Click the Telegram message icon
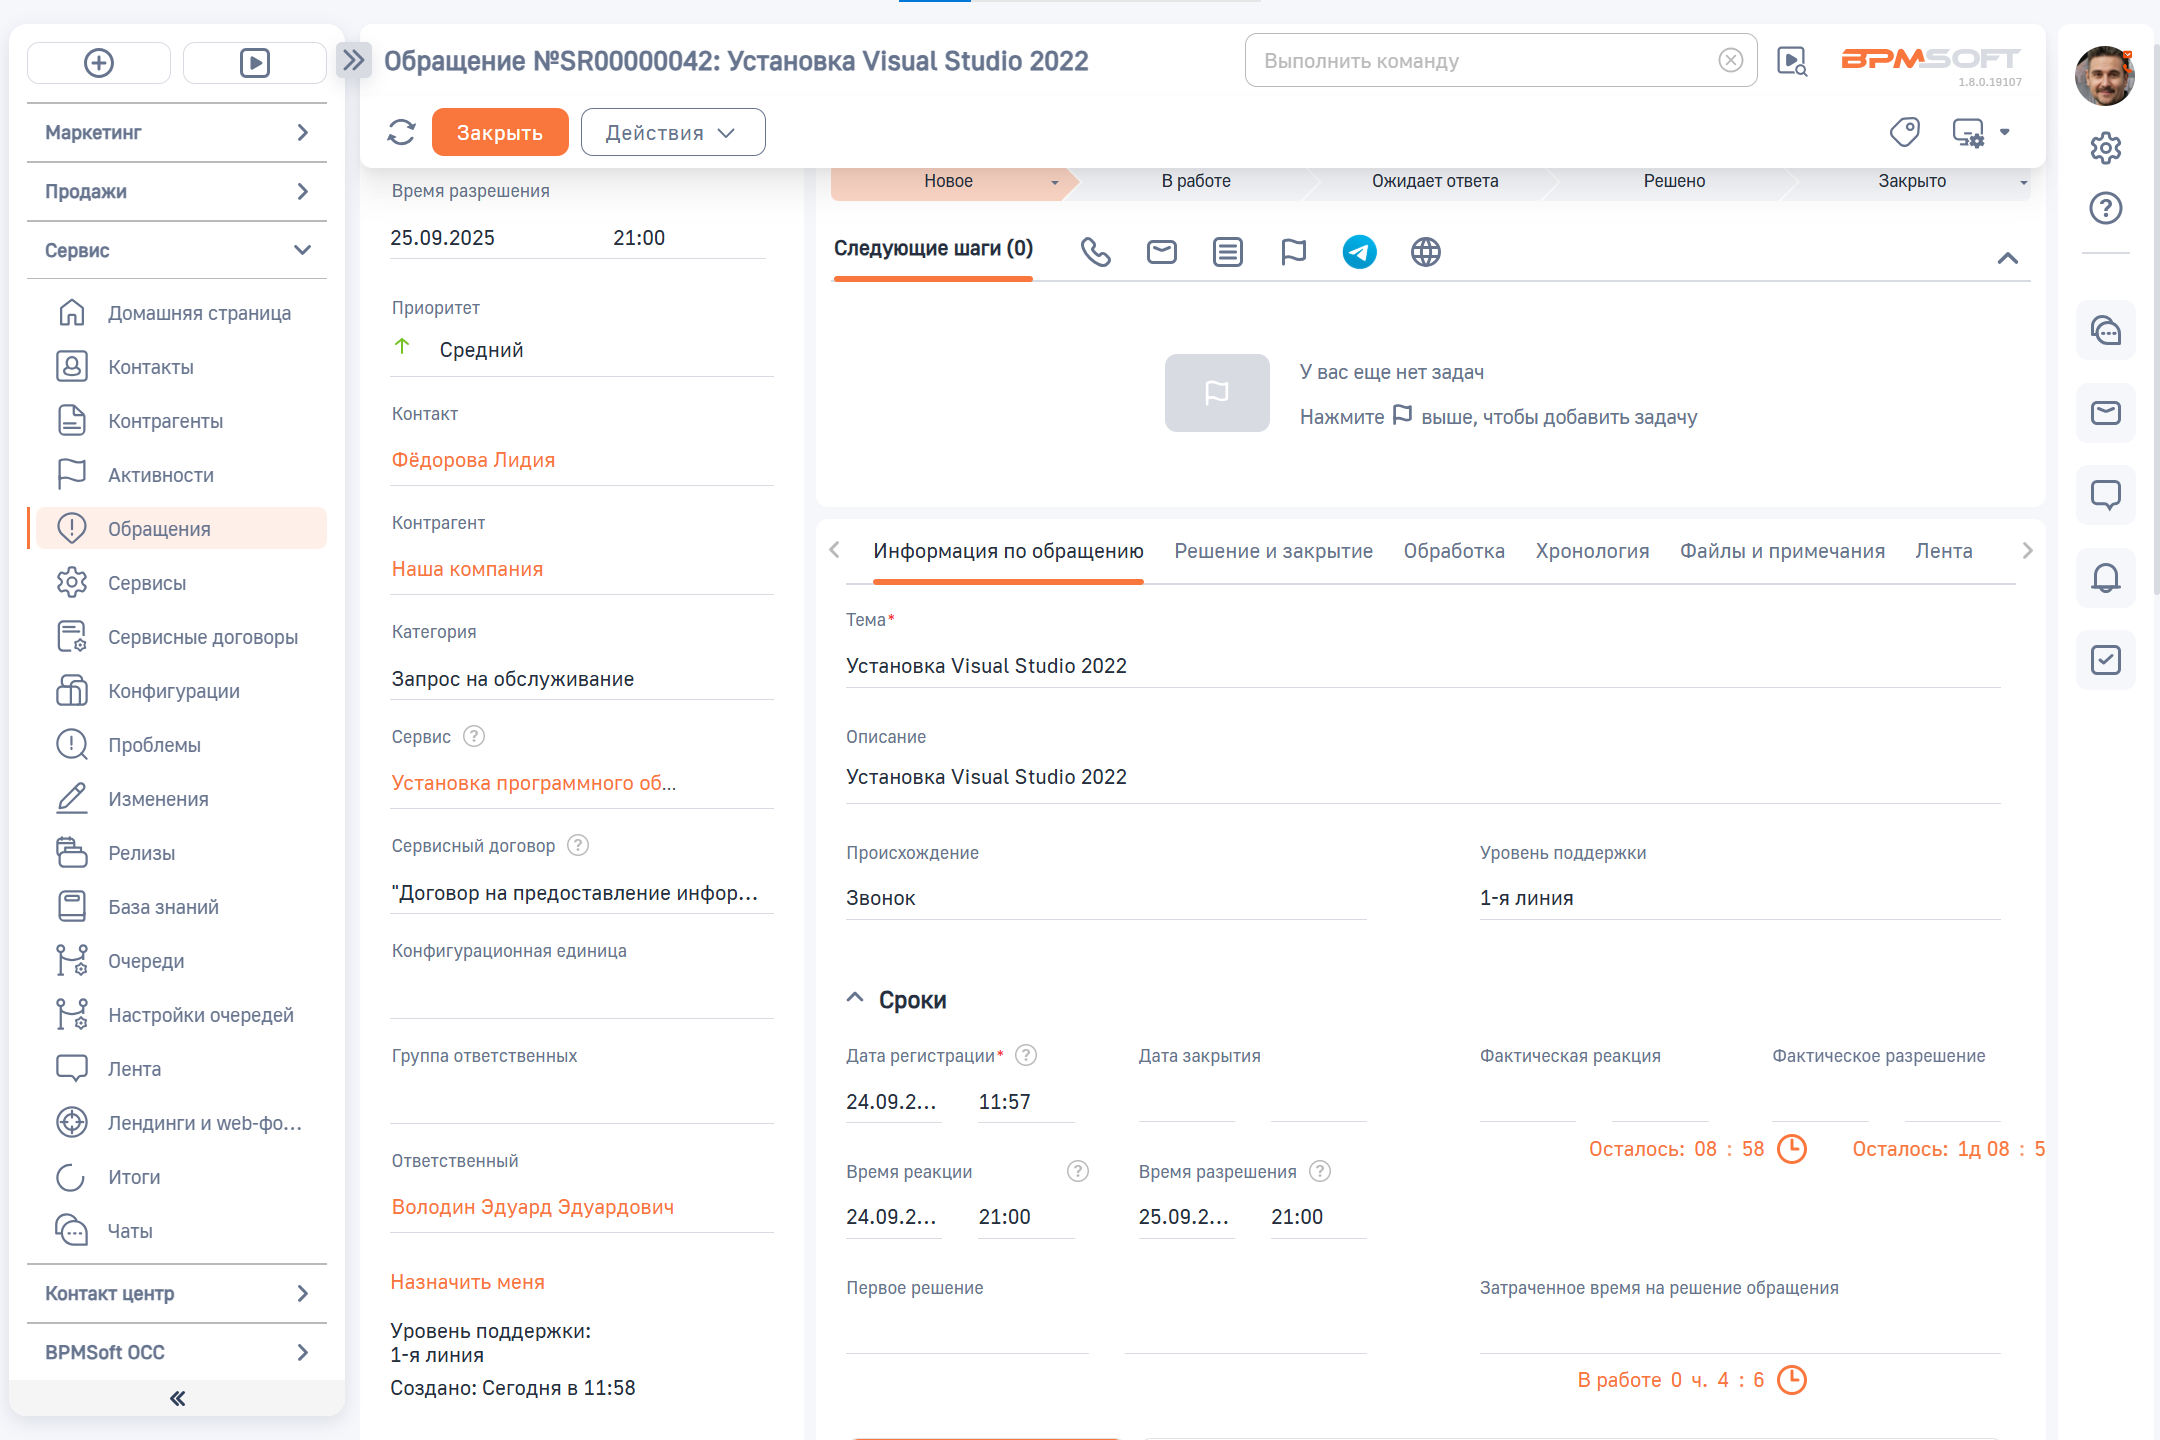 (x=1359, y=252)
